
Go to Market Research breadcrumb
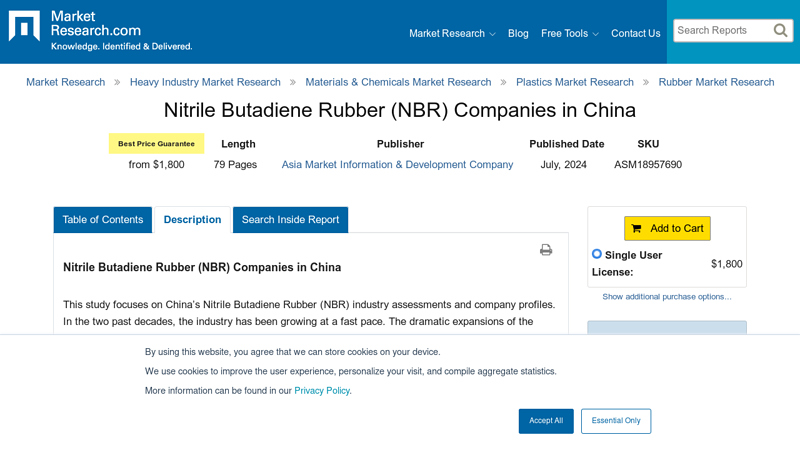click(x=65, y=82)
